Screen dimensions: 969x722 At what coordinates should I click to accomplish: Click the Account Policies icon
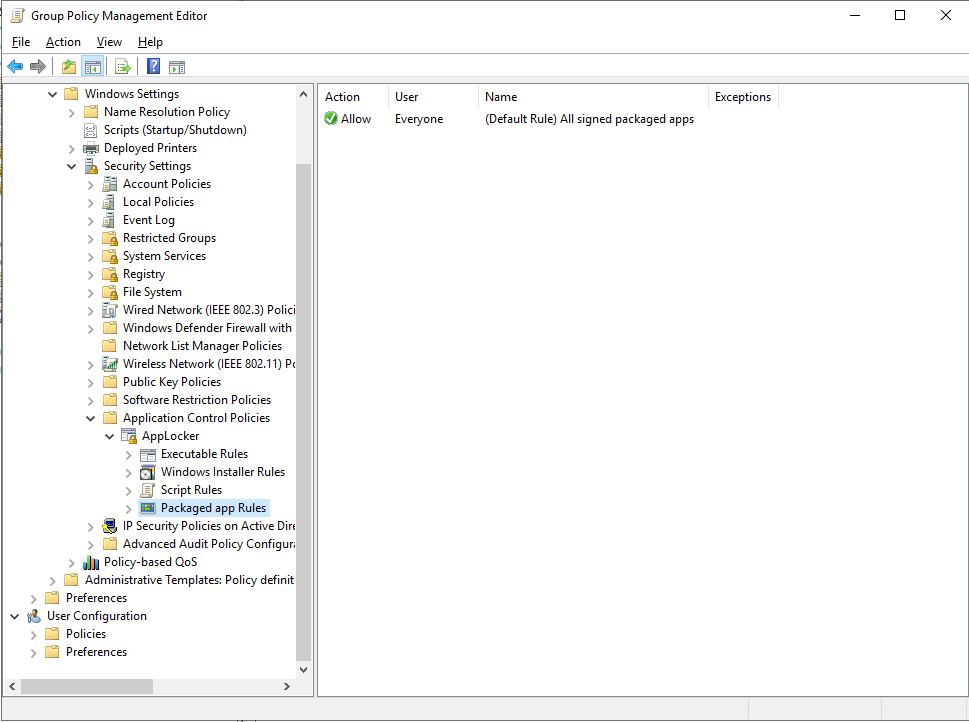[x=109, y=184]
